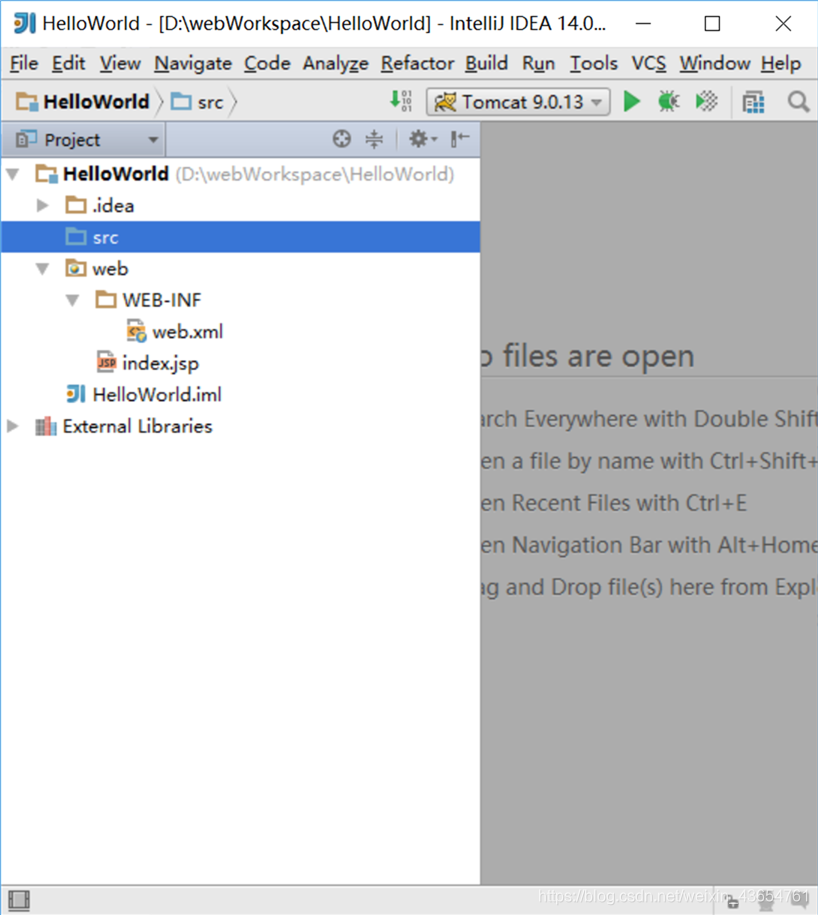
Task: Run the Tomcat 9.0.13 configuration
Action: coord(631,102)
